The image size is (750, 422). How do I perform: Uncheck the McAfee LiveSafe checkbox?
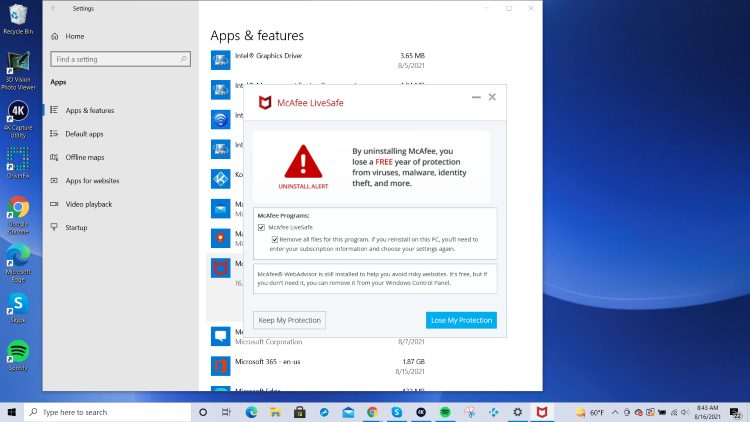point(261,227)
